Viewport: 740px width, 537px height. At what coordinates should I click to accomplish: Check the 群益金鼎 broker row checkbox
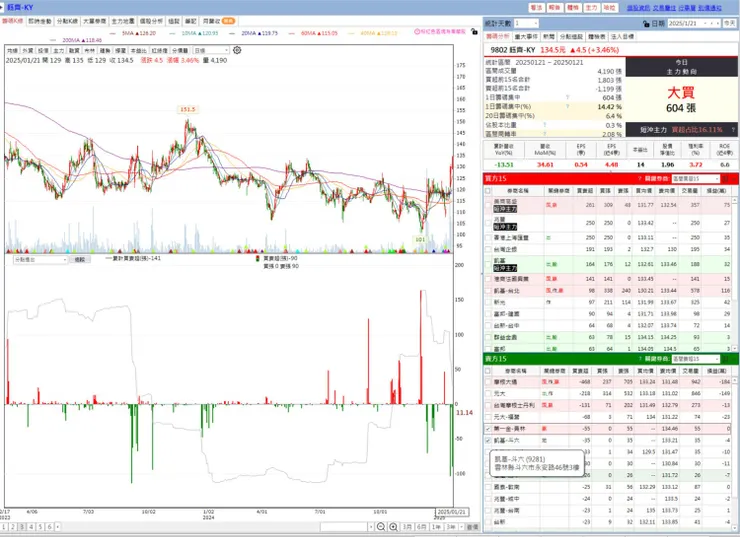[x=488, y=337]
